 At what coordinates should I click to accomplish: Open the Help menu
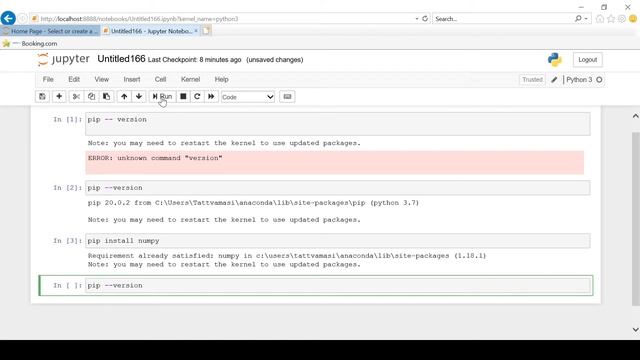tap(222, 80)
